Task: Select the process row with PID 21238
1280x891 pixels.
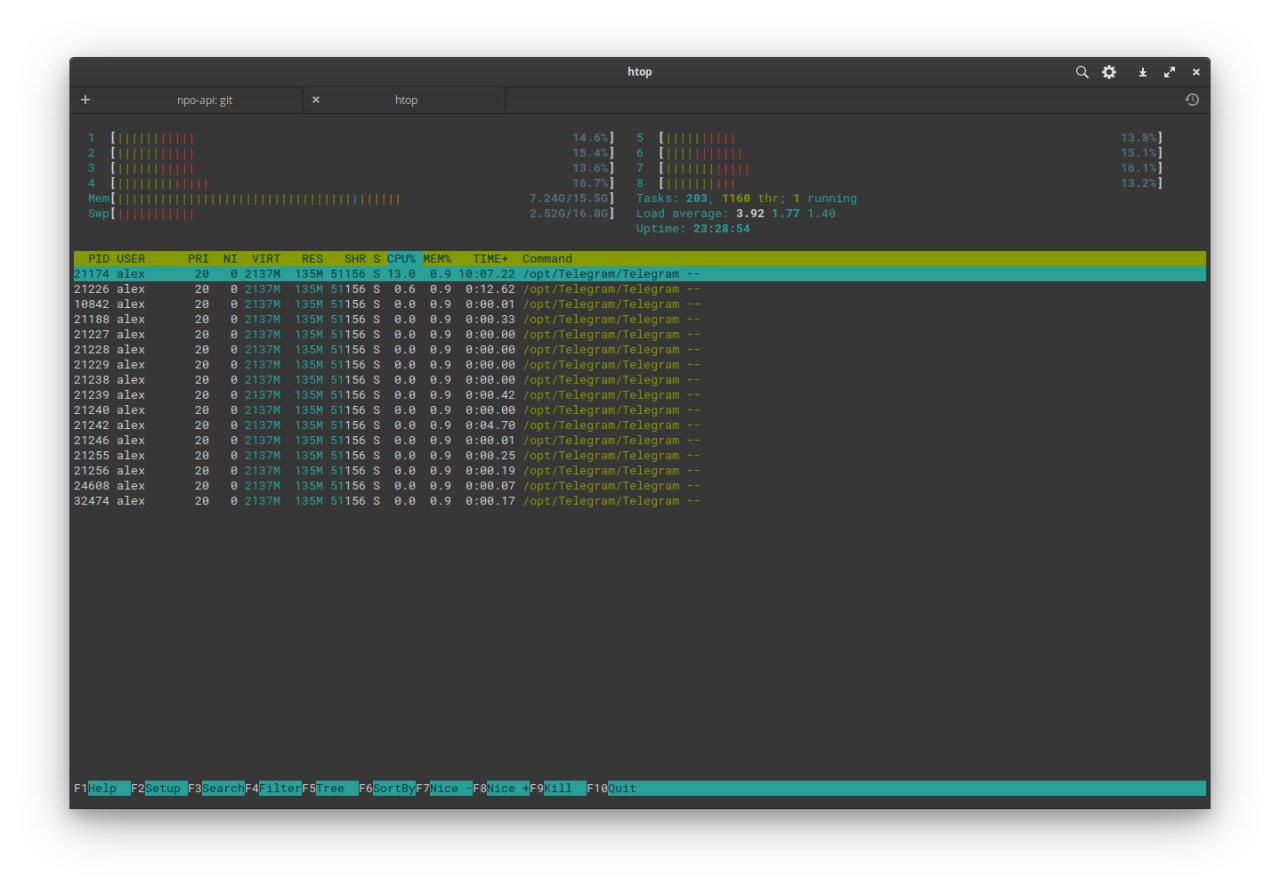Action: [x=640, y=380]
